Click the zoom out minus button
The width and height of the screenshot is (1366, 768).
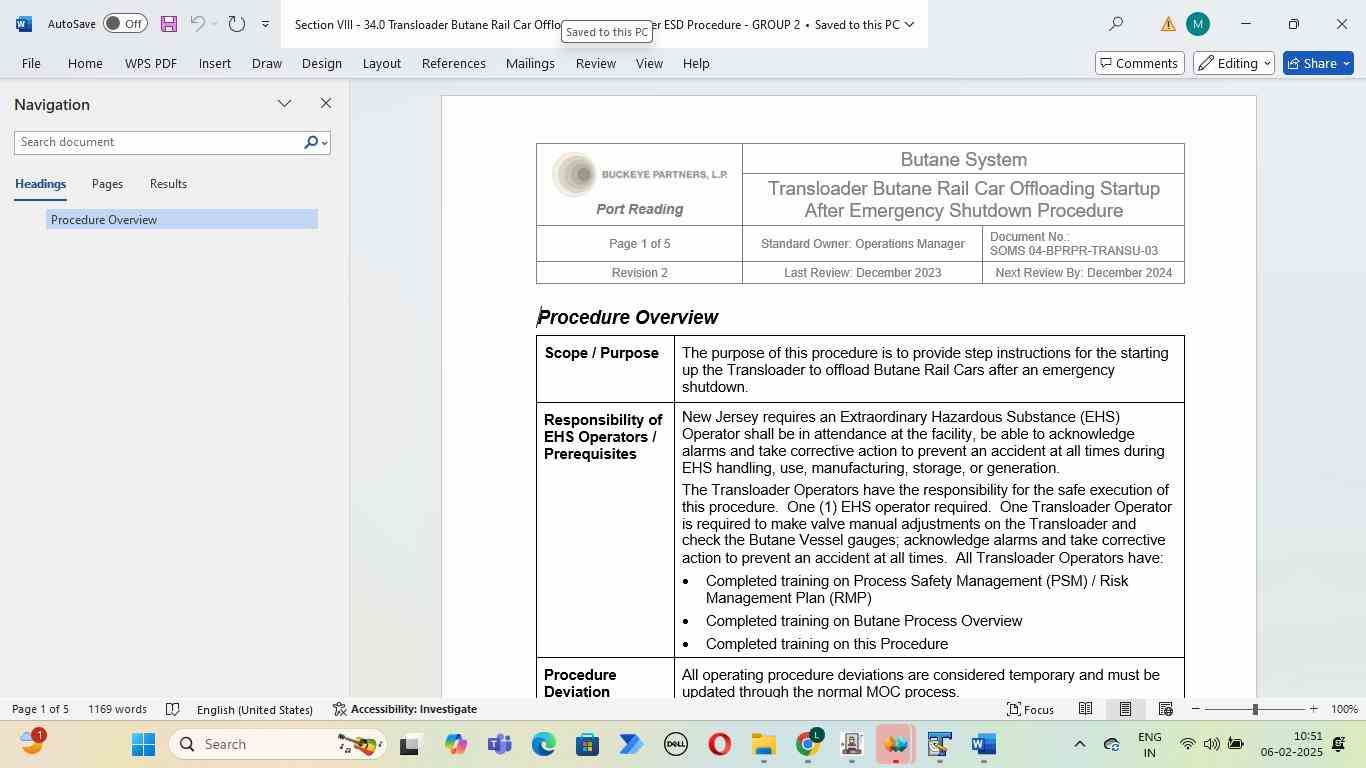tap(1195, 709)
